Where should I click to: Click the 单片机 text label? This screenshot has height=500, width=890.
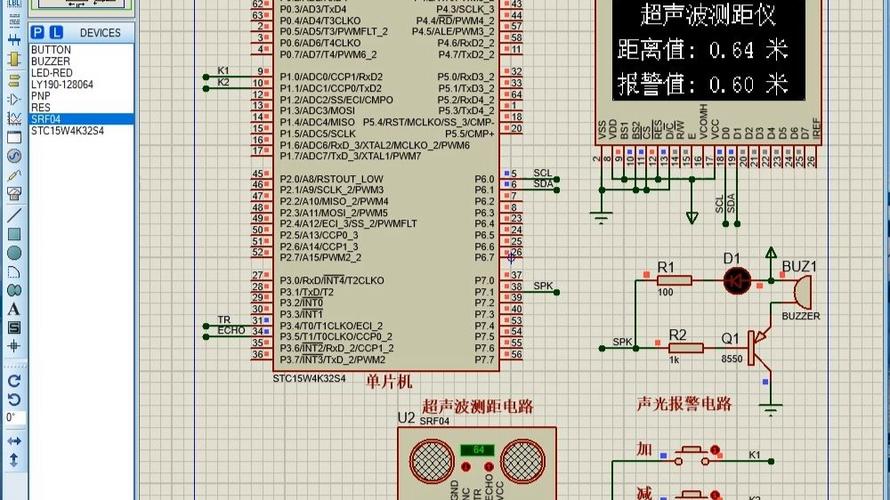388,381
